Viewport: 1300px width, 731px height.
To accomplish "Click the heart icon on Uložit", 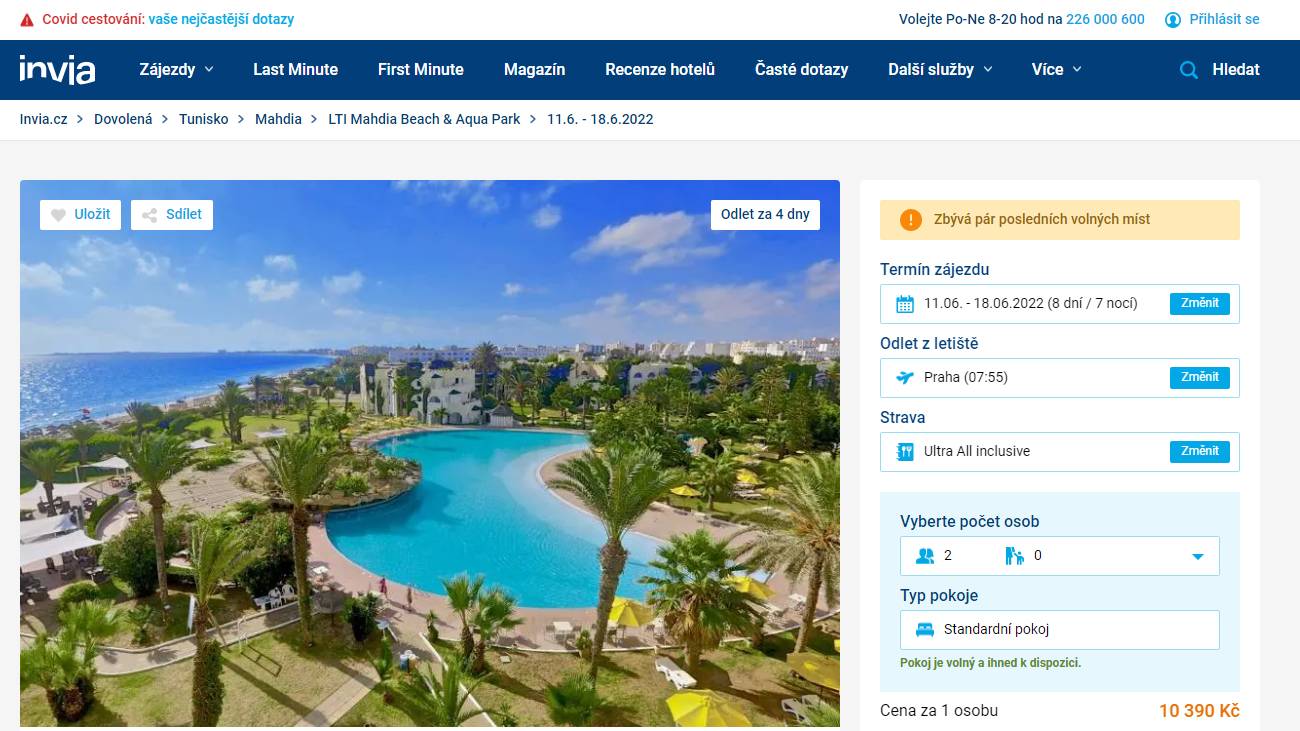I will click(58, 215).
